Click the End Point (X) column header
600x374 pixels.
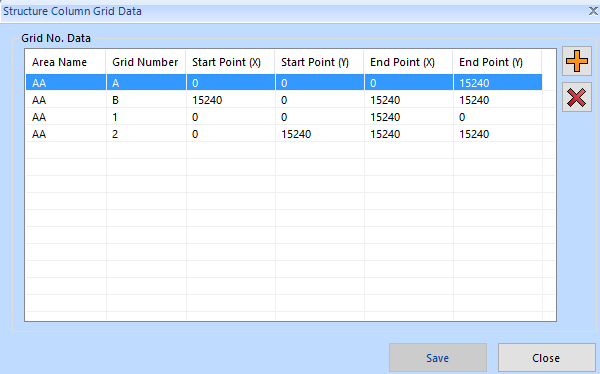[408, 62]
